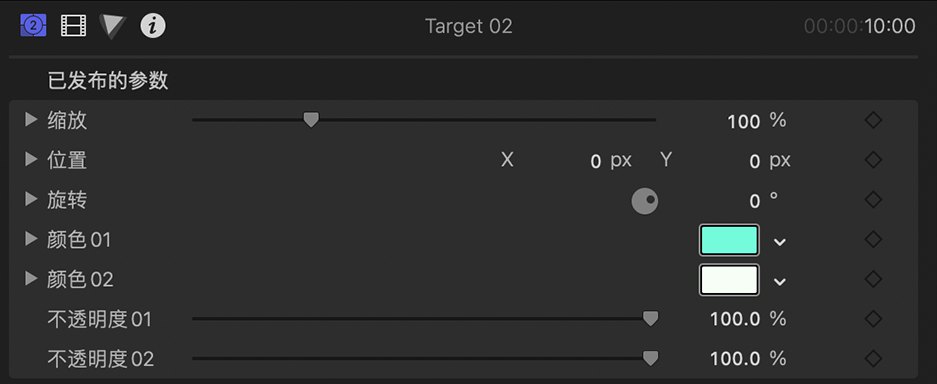Viewport: 937px width, 384px height.
Task: Expand the 位置 disclosure triangle
Action: coord(31,159)
